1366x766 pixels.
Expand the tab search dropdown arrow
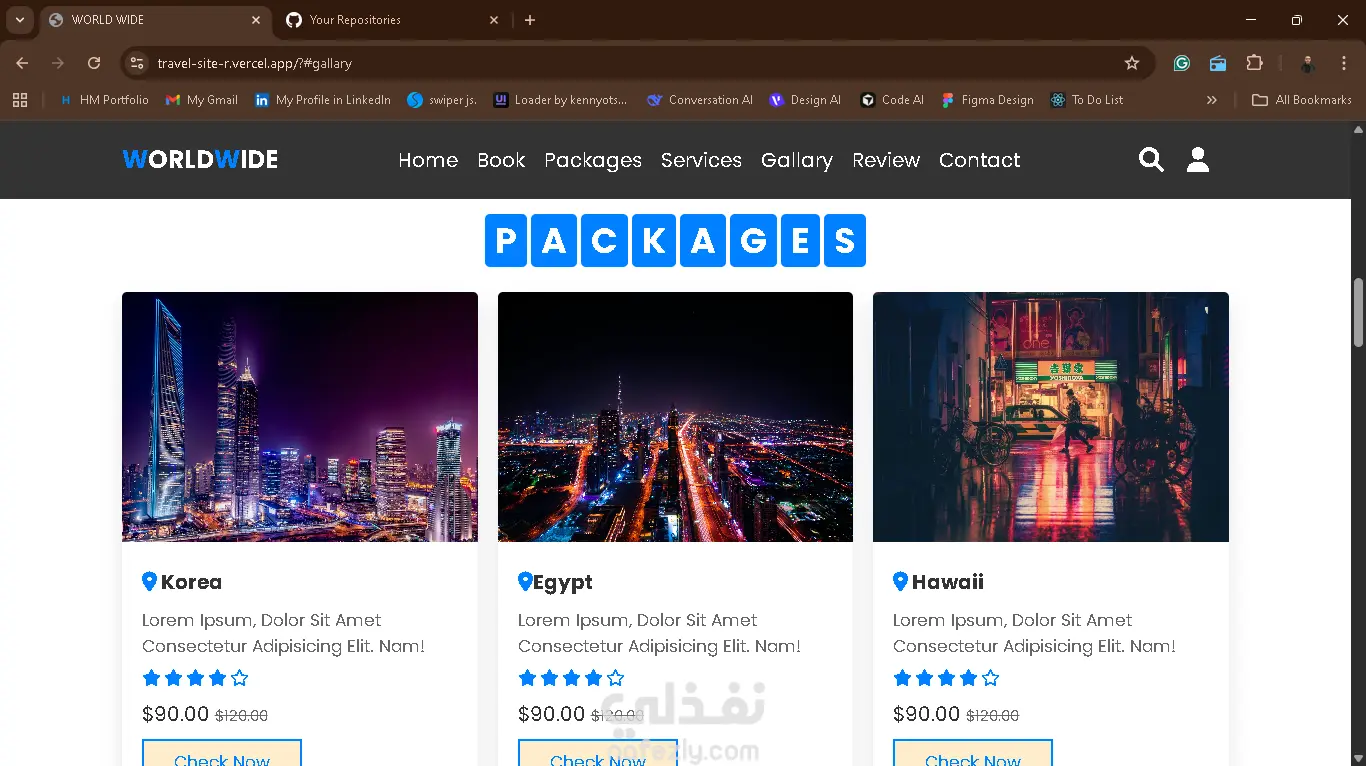[20, 20]
